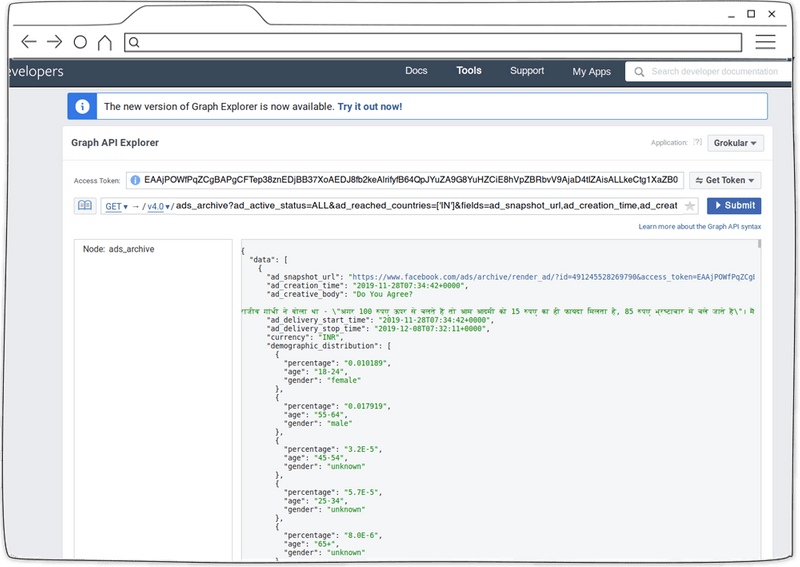
Task: Open the browser hamburger menu
Action: [765, 42]
